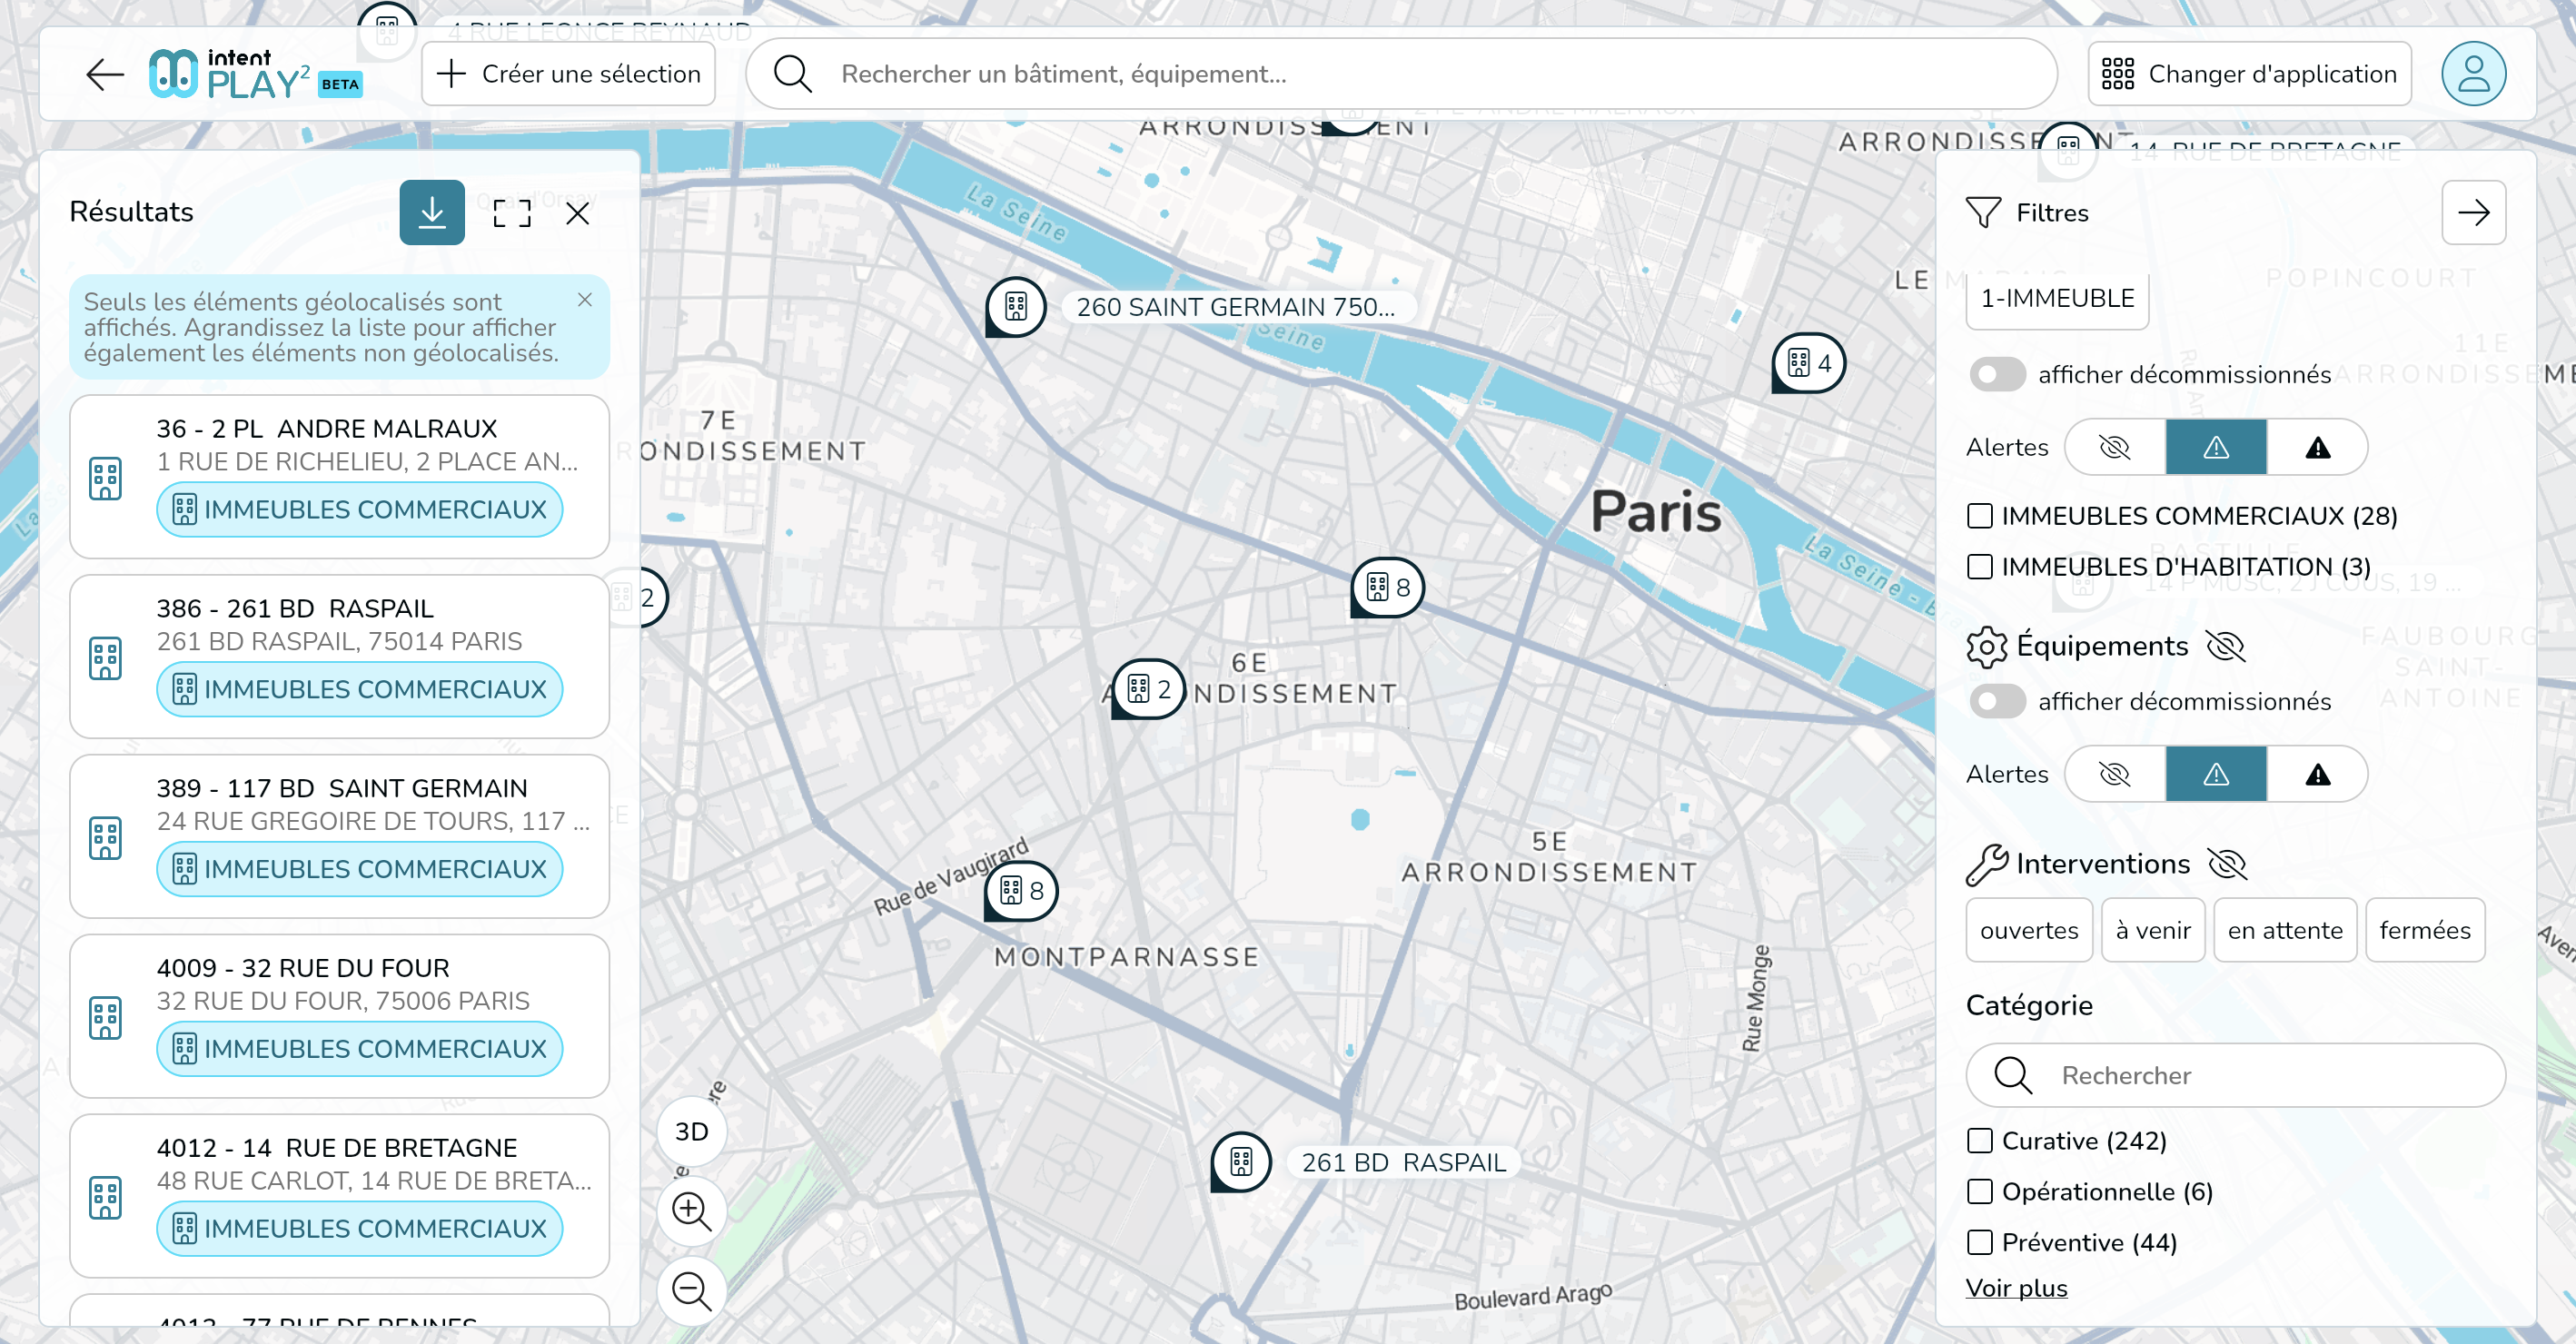2576x1344 pixels.
Task: Expand results list to fullscreen
Action: 512,212
